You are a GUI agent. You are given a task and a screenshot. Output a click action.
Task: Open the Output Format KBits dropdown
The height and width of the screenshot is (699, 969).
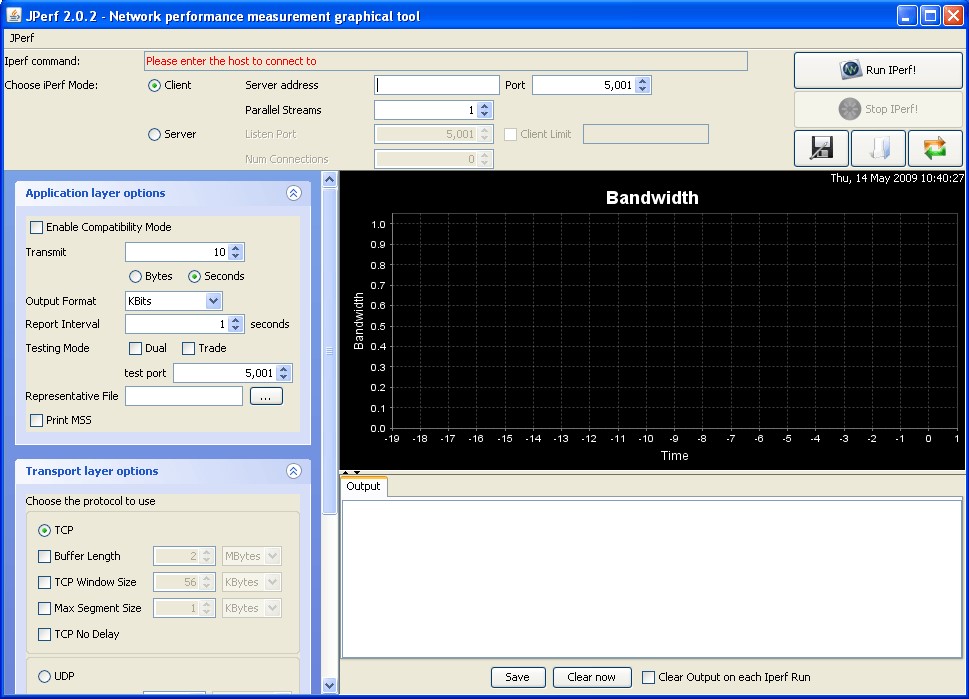(213, 301)
